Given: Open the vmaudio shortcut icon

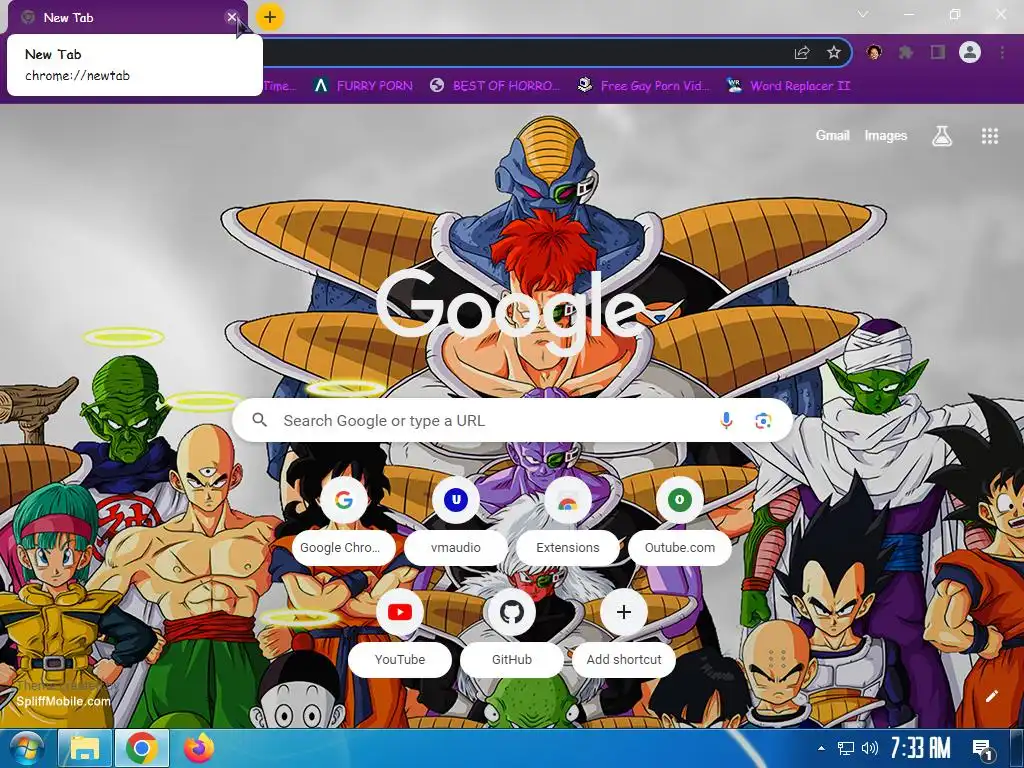Looking at the screenshot, I should (456, 500).
